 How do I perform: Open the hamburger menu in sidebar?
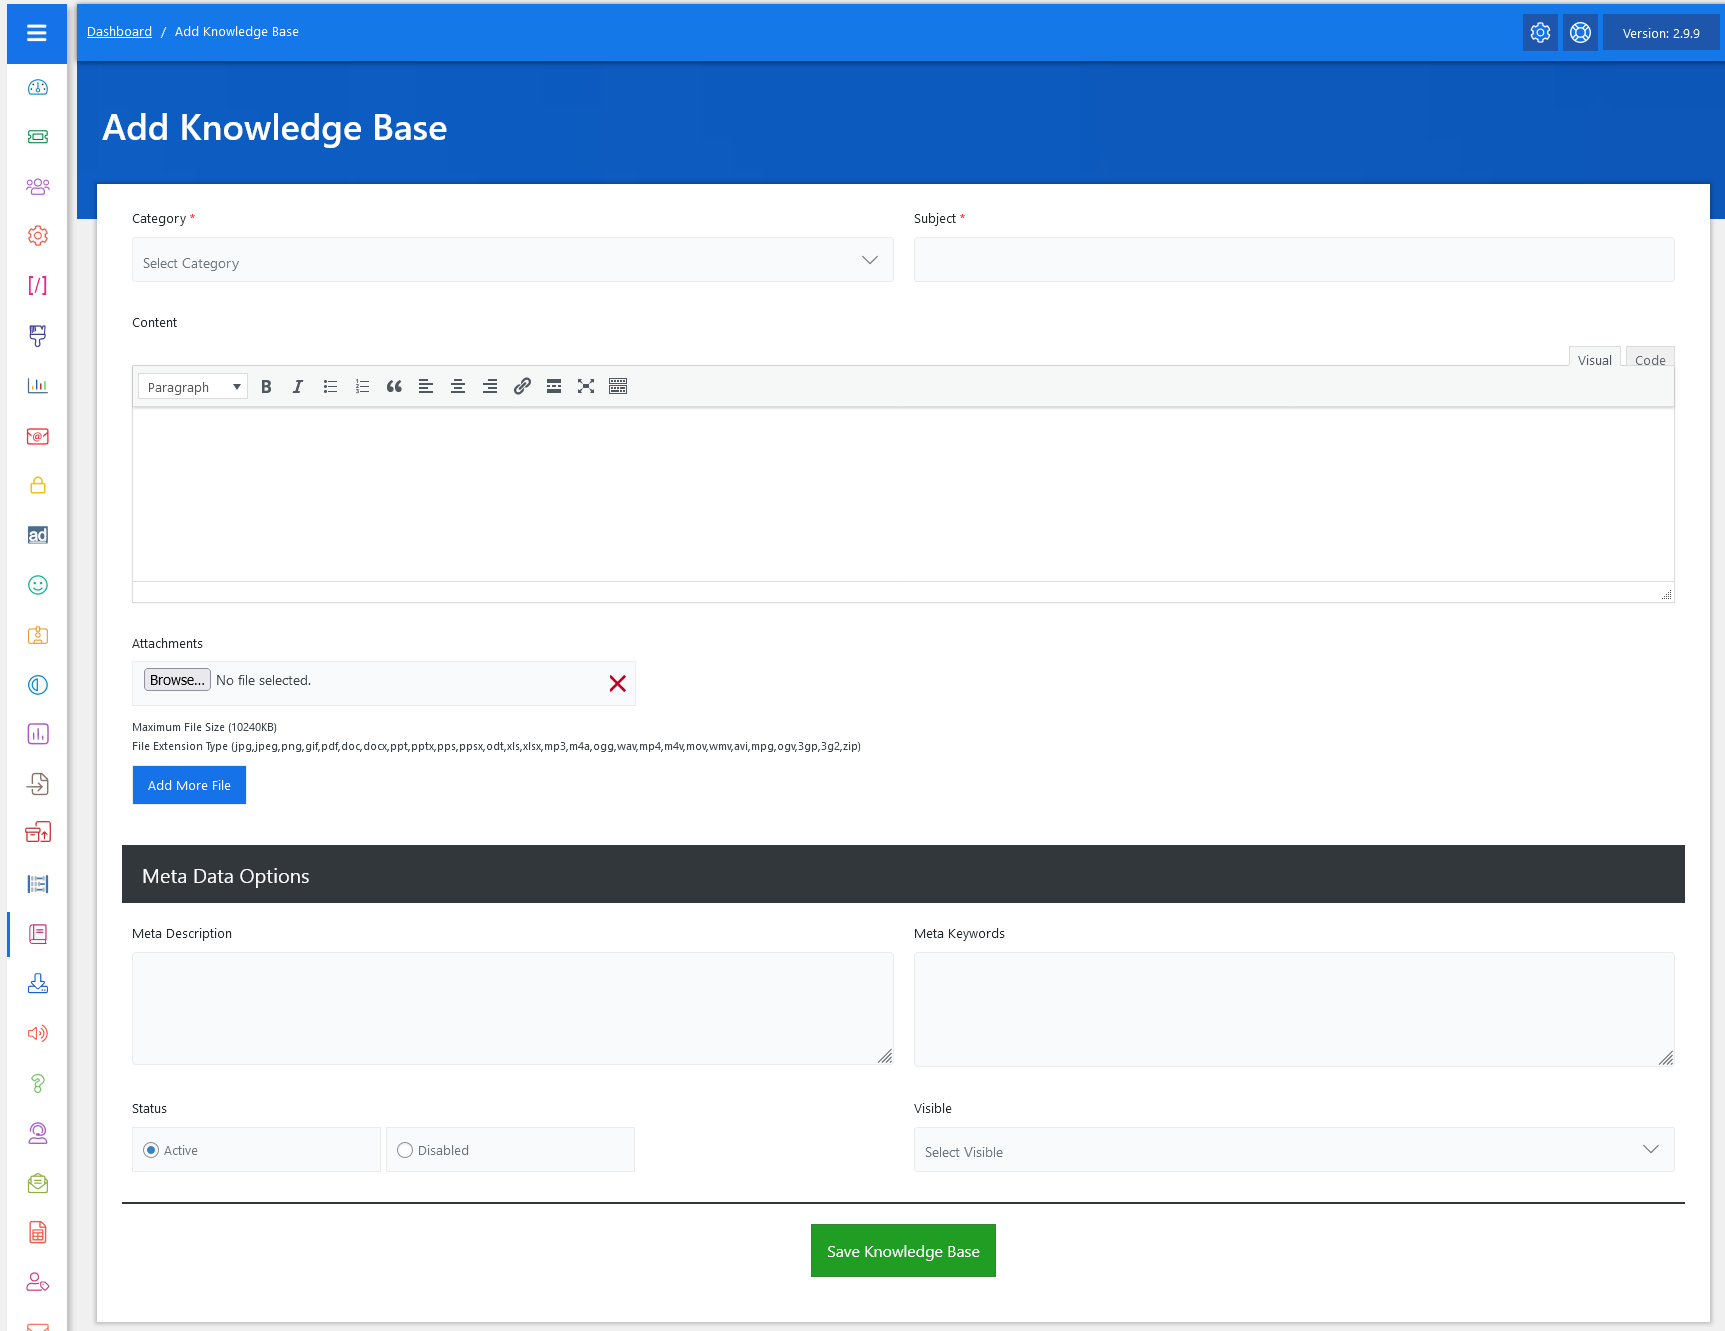pyautogui.click(x=37, y=33)
